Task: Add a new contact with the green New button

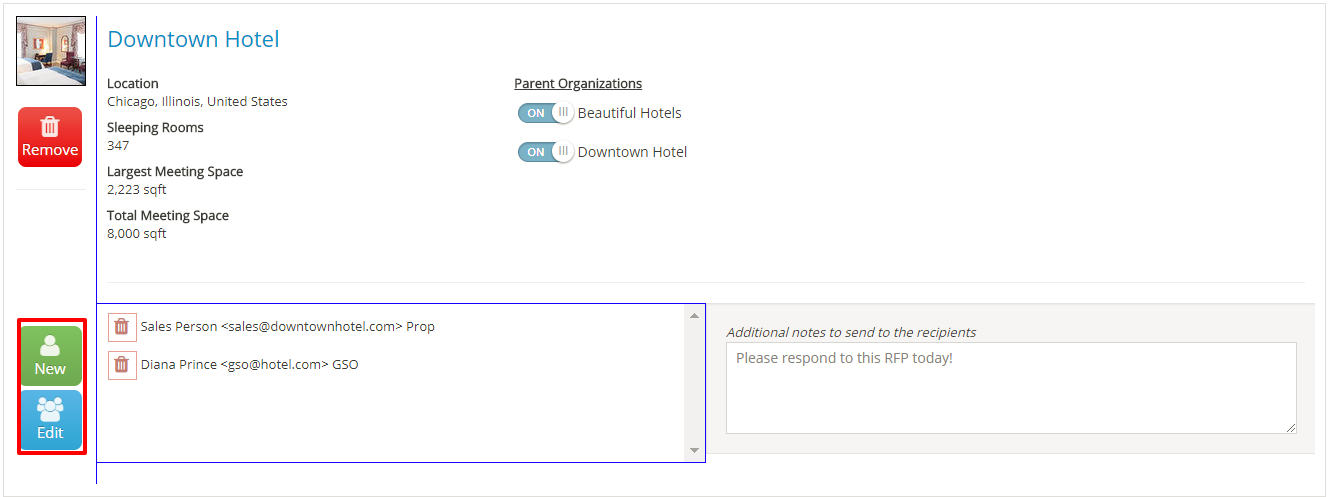Action: point(50,356)
